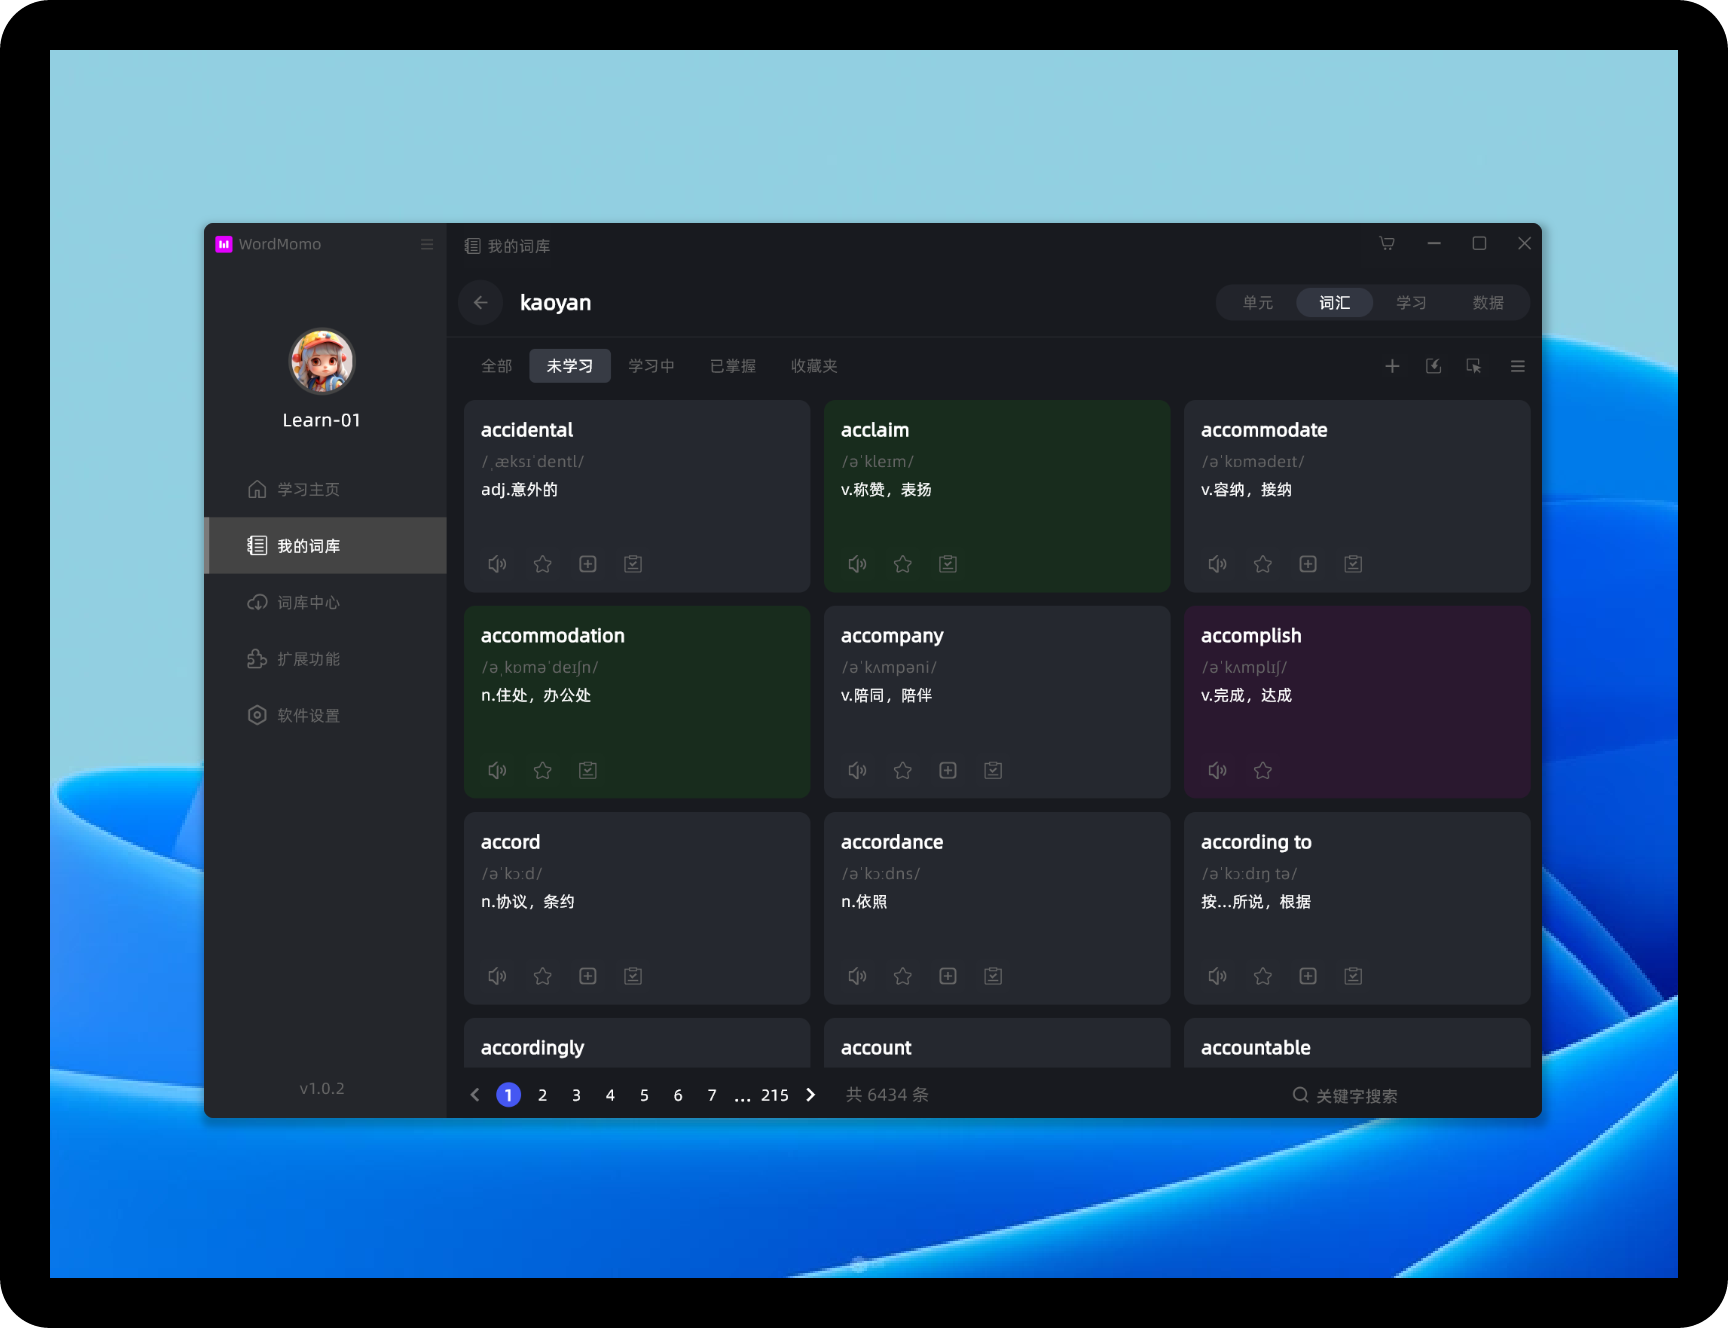Click the hamburger icon beside WordMomo

[427, 244]
